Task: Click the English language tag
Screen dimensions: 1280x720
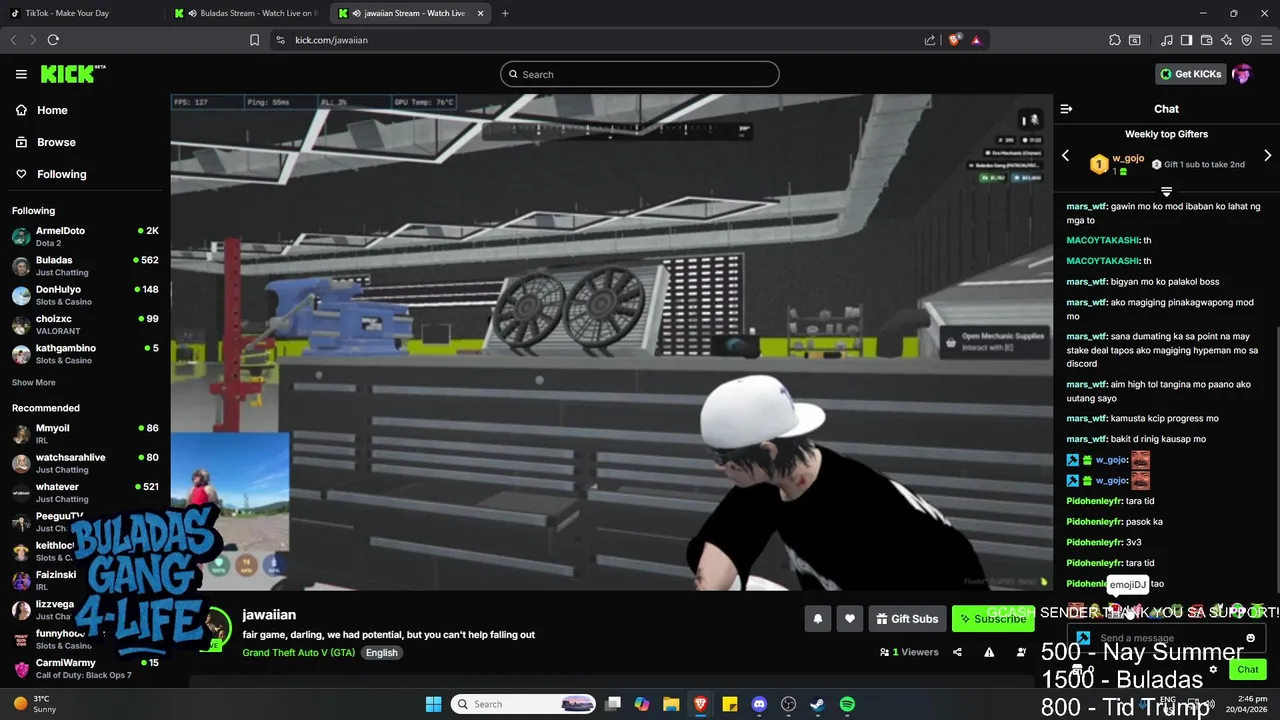Action: [381, 652]
